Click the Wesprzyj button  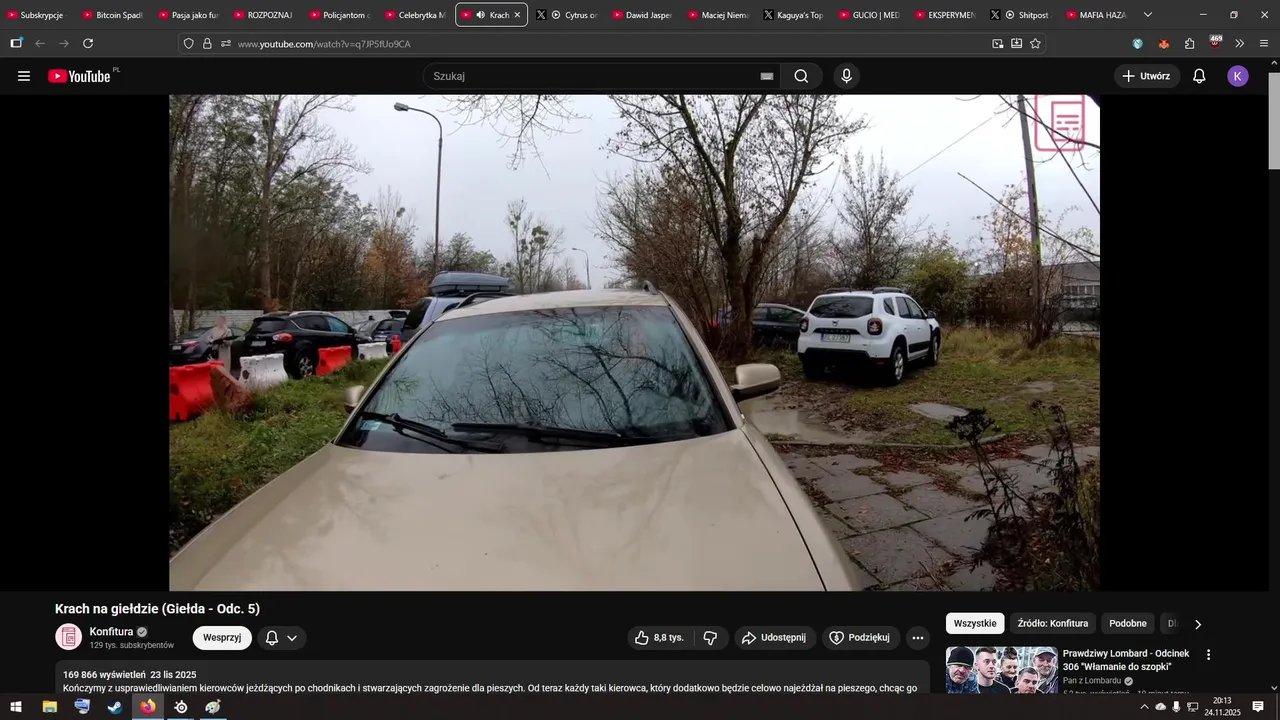point(222,638)
